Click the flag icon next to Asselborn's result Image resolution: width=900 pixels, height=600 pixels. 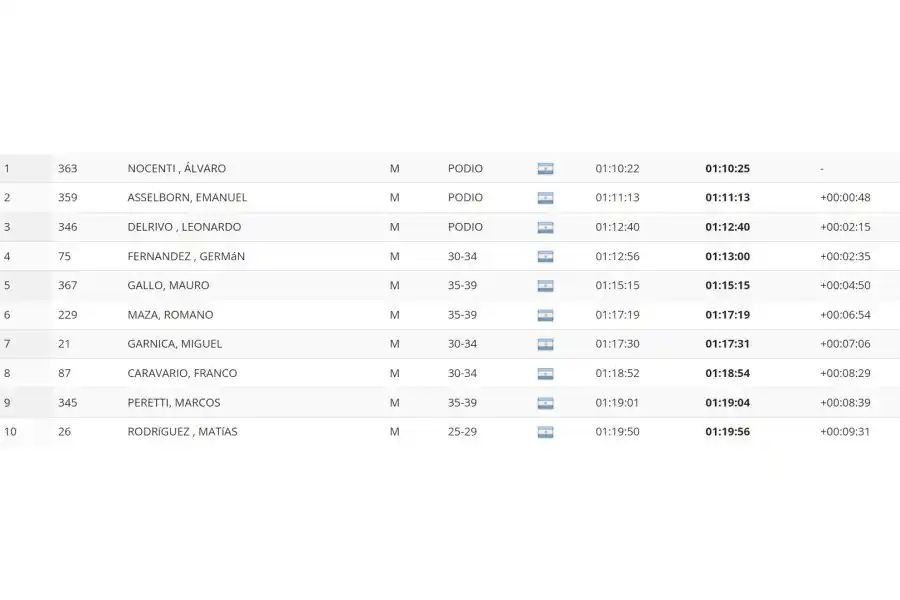point(545,198)
